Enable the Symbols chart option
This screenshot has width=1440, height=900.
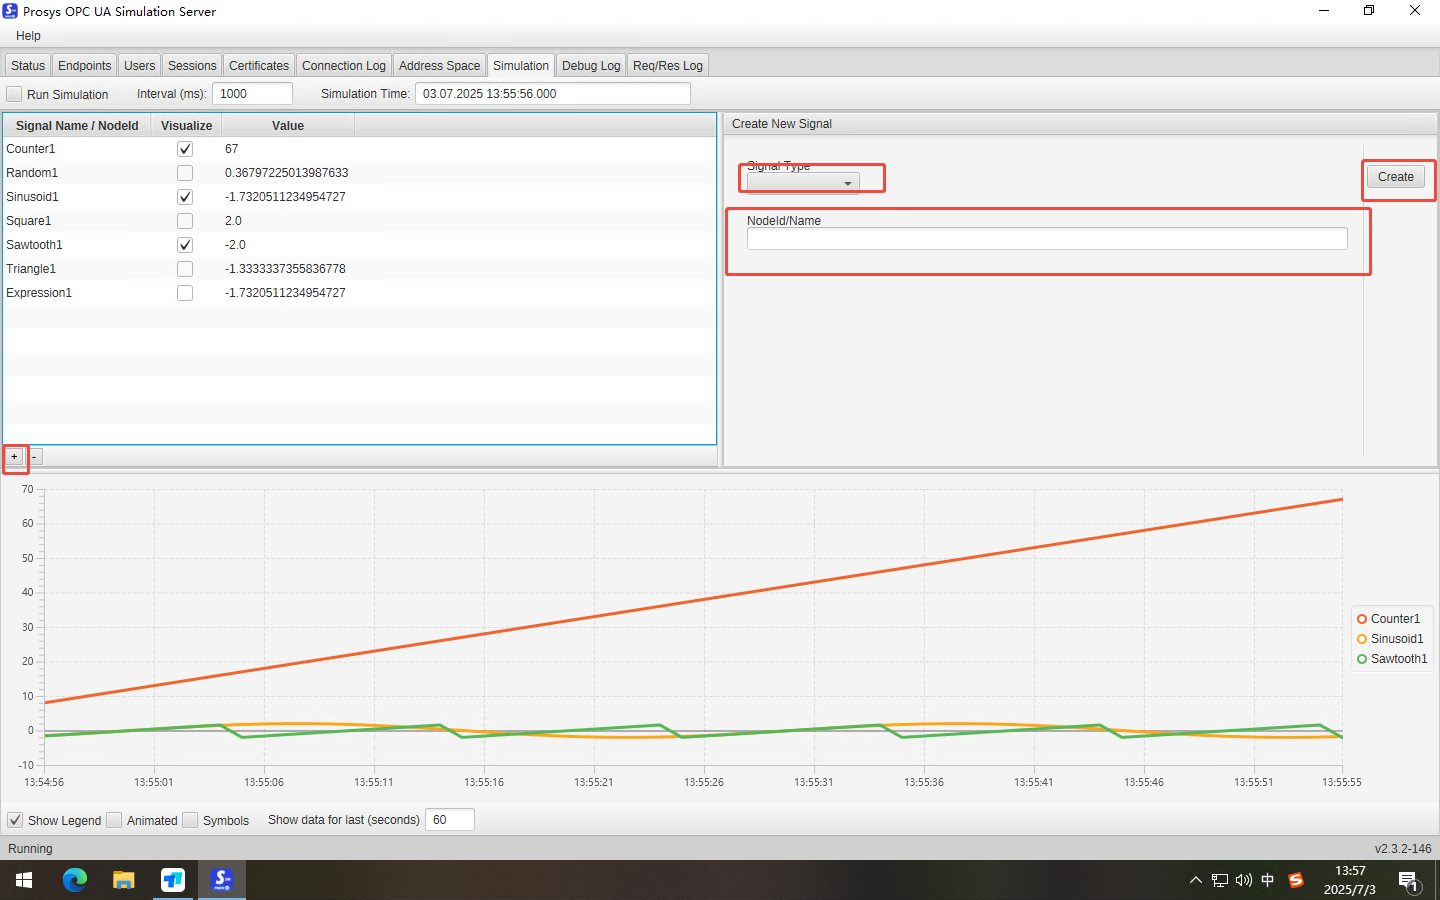[190, 820]
